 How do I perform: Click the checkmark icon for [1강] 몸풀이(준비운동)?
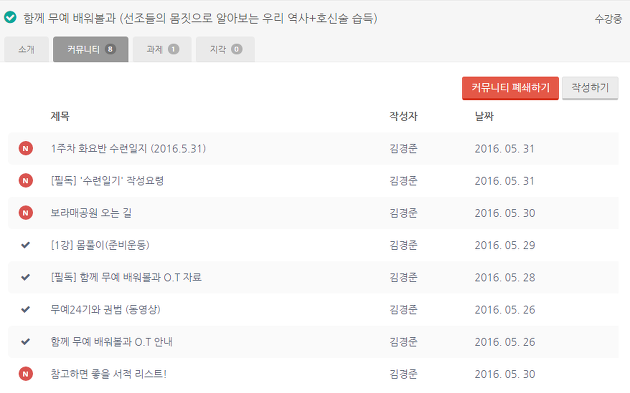click(x=25, y=245)
